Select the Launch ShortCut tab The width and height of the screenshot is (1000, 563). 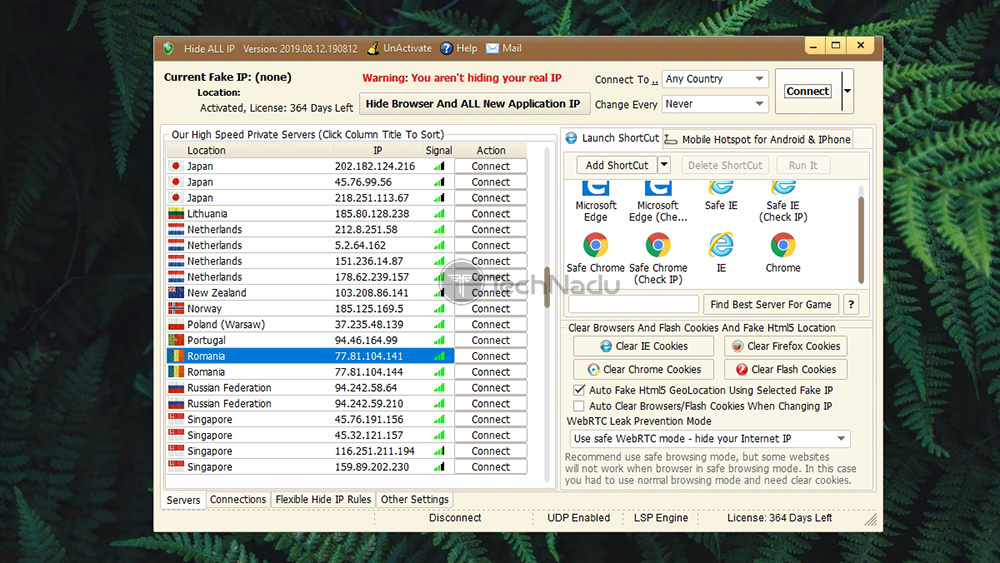612,138
